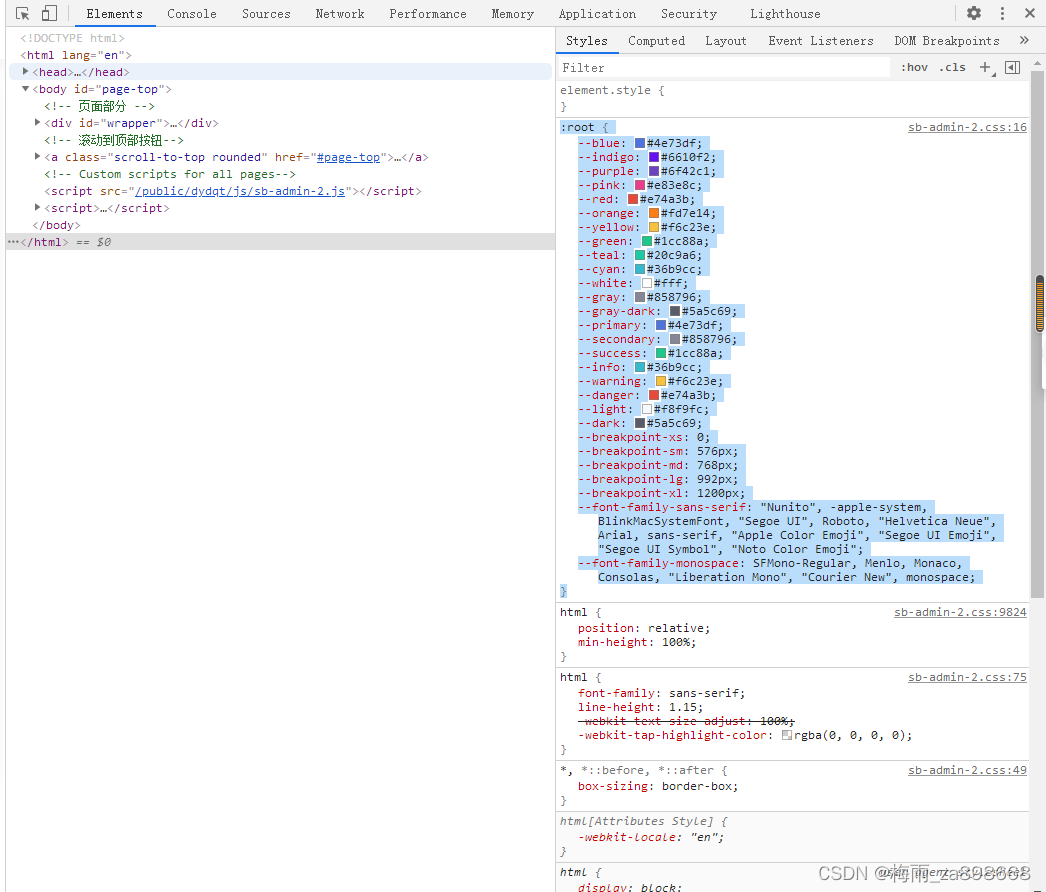Follow the #page-top href link

(x=348, y=157)
